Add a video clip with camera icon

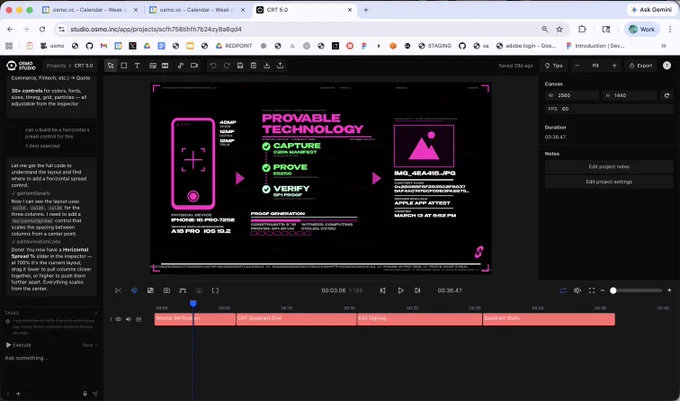click(194, 65)
